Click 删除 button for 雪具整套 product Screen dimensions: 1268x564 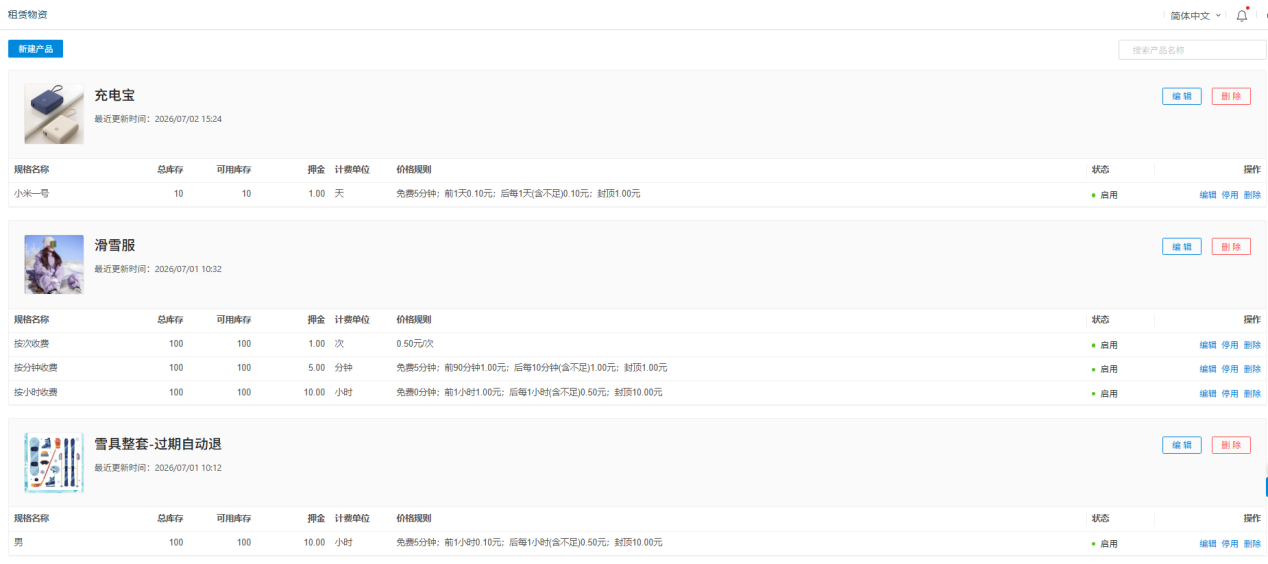[x=1231, y=445]
